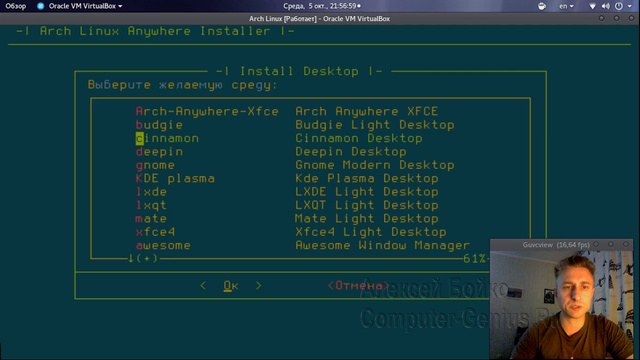Click Awesome Window Manager description
The height and width of the screenshot is (360, 640).
[x=382, y=246]
